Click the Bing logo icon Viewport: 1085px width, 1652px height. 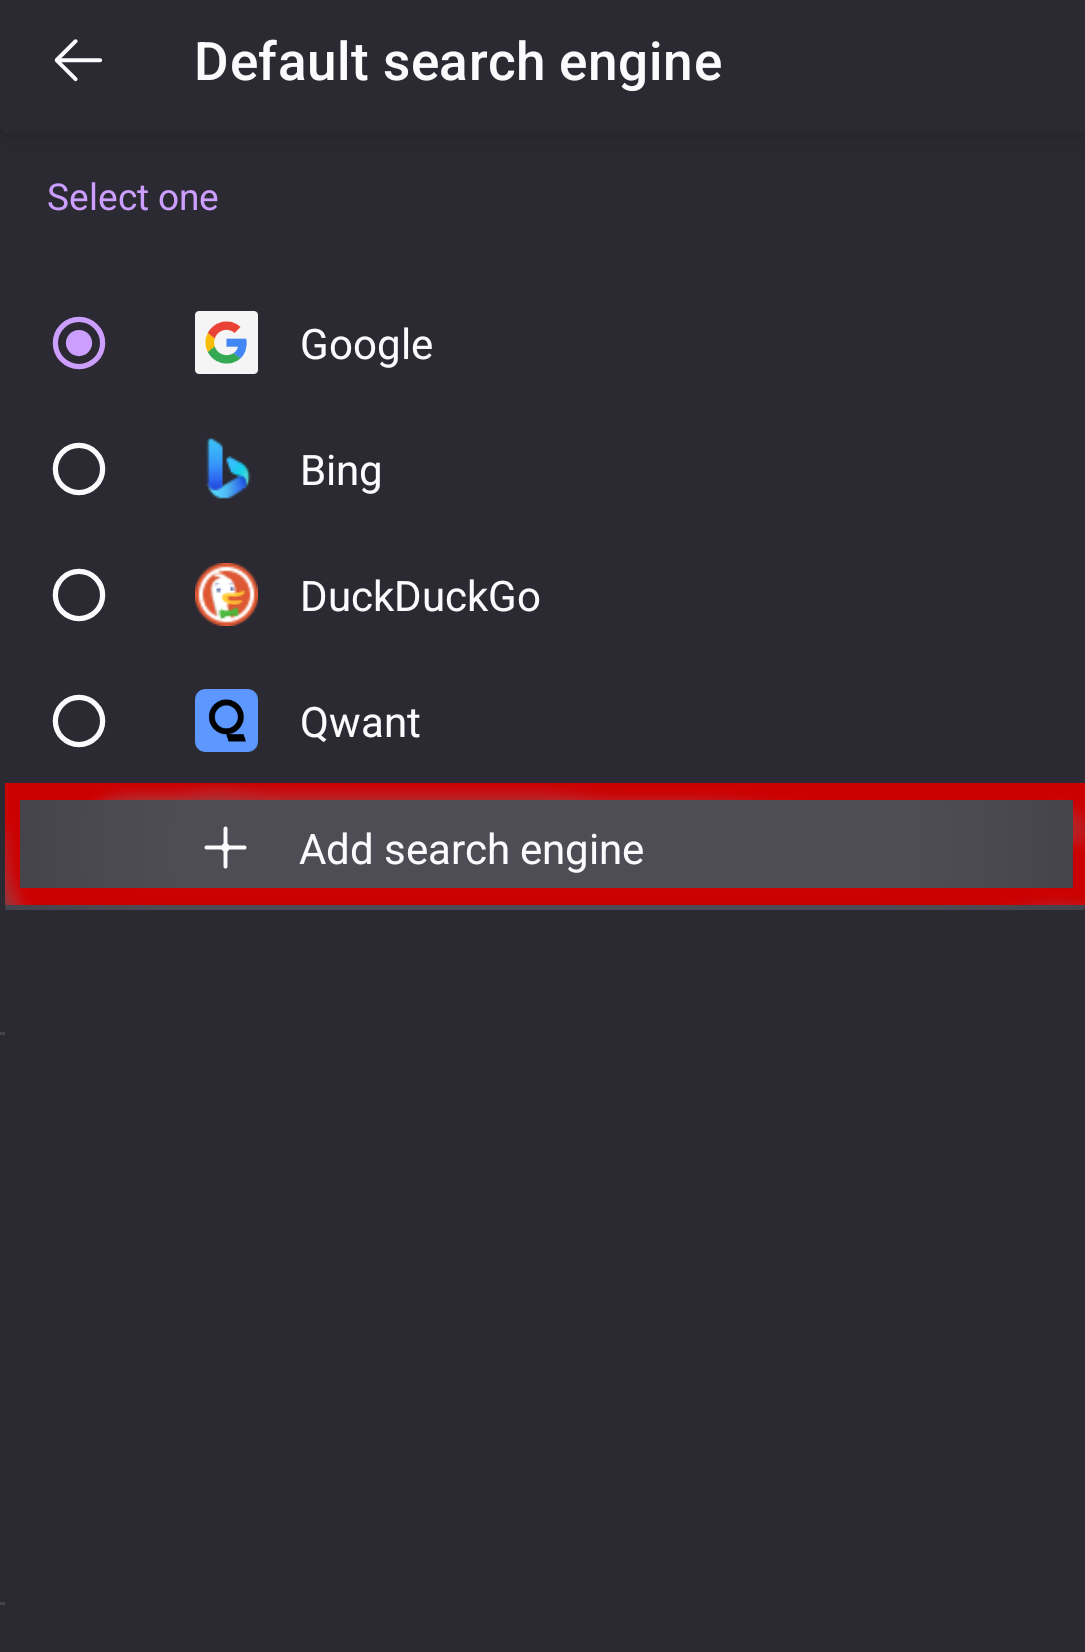[x=226, y=469]
